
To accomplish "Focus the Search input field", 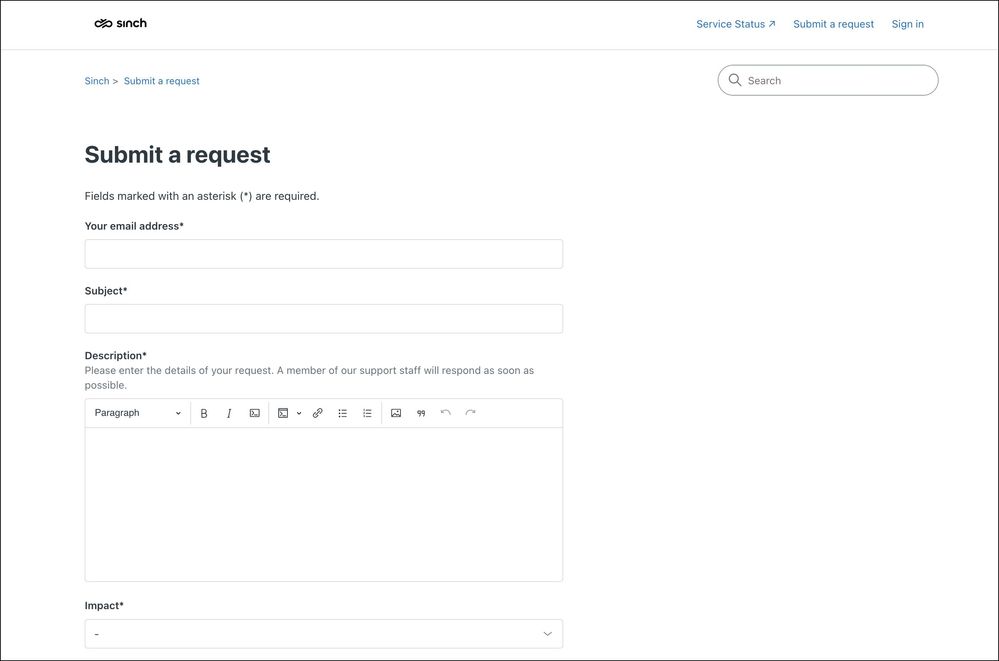I will click(828, 80).
